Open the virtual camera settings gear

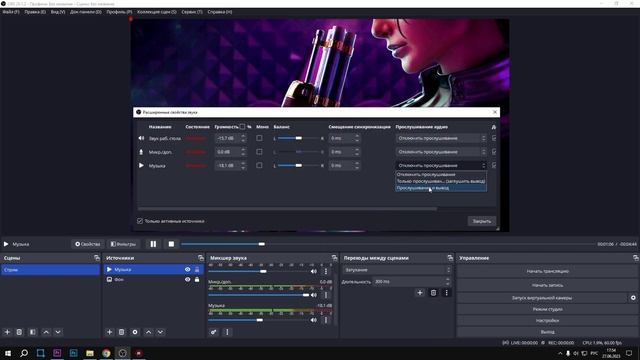coord(633,298)
